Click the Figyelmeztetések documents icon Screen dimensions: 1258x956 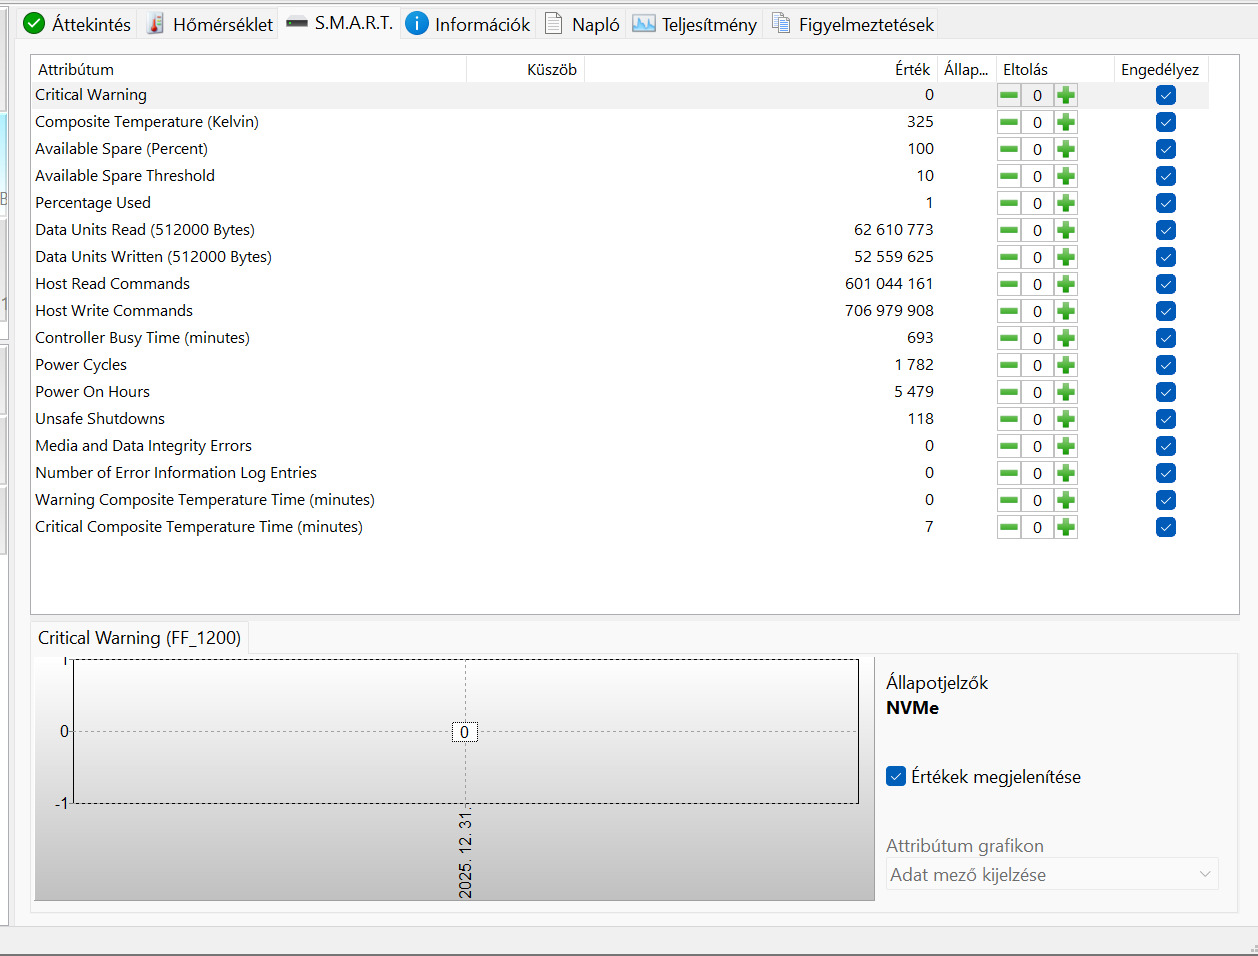(781, 24)
